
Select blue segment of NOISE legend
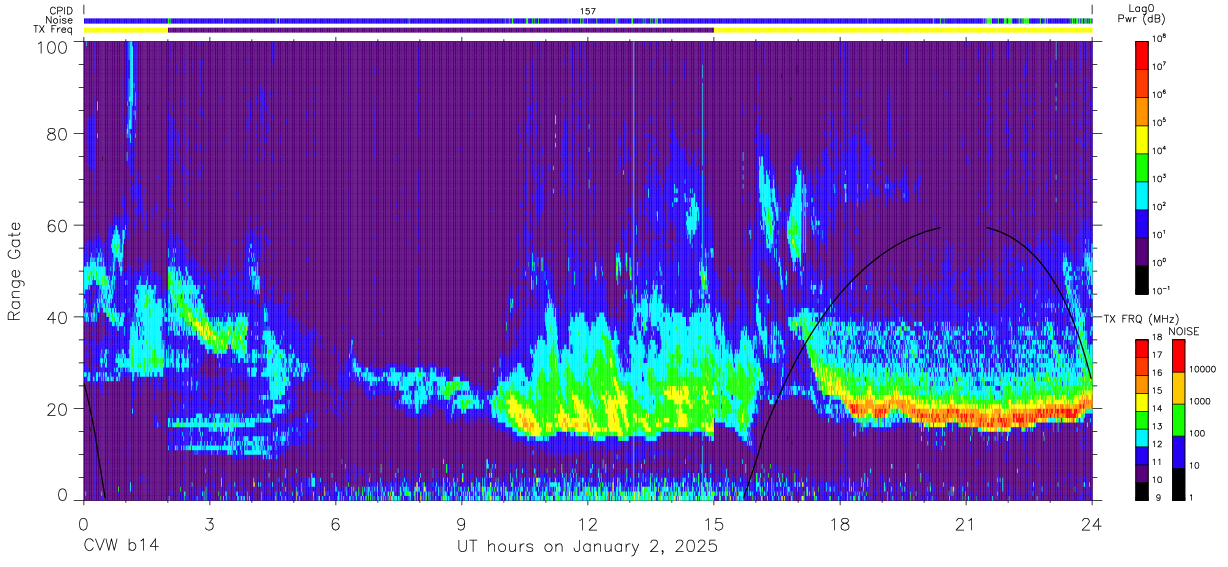coord(1177,452)
